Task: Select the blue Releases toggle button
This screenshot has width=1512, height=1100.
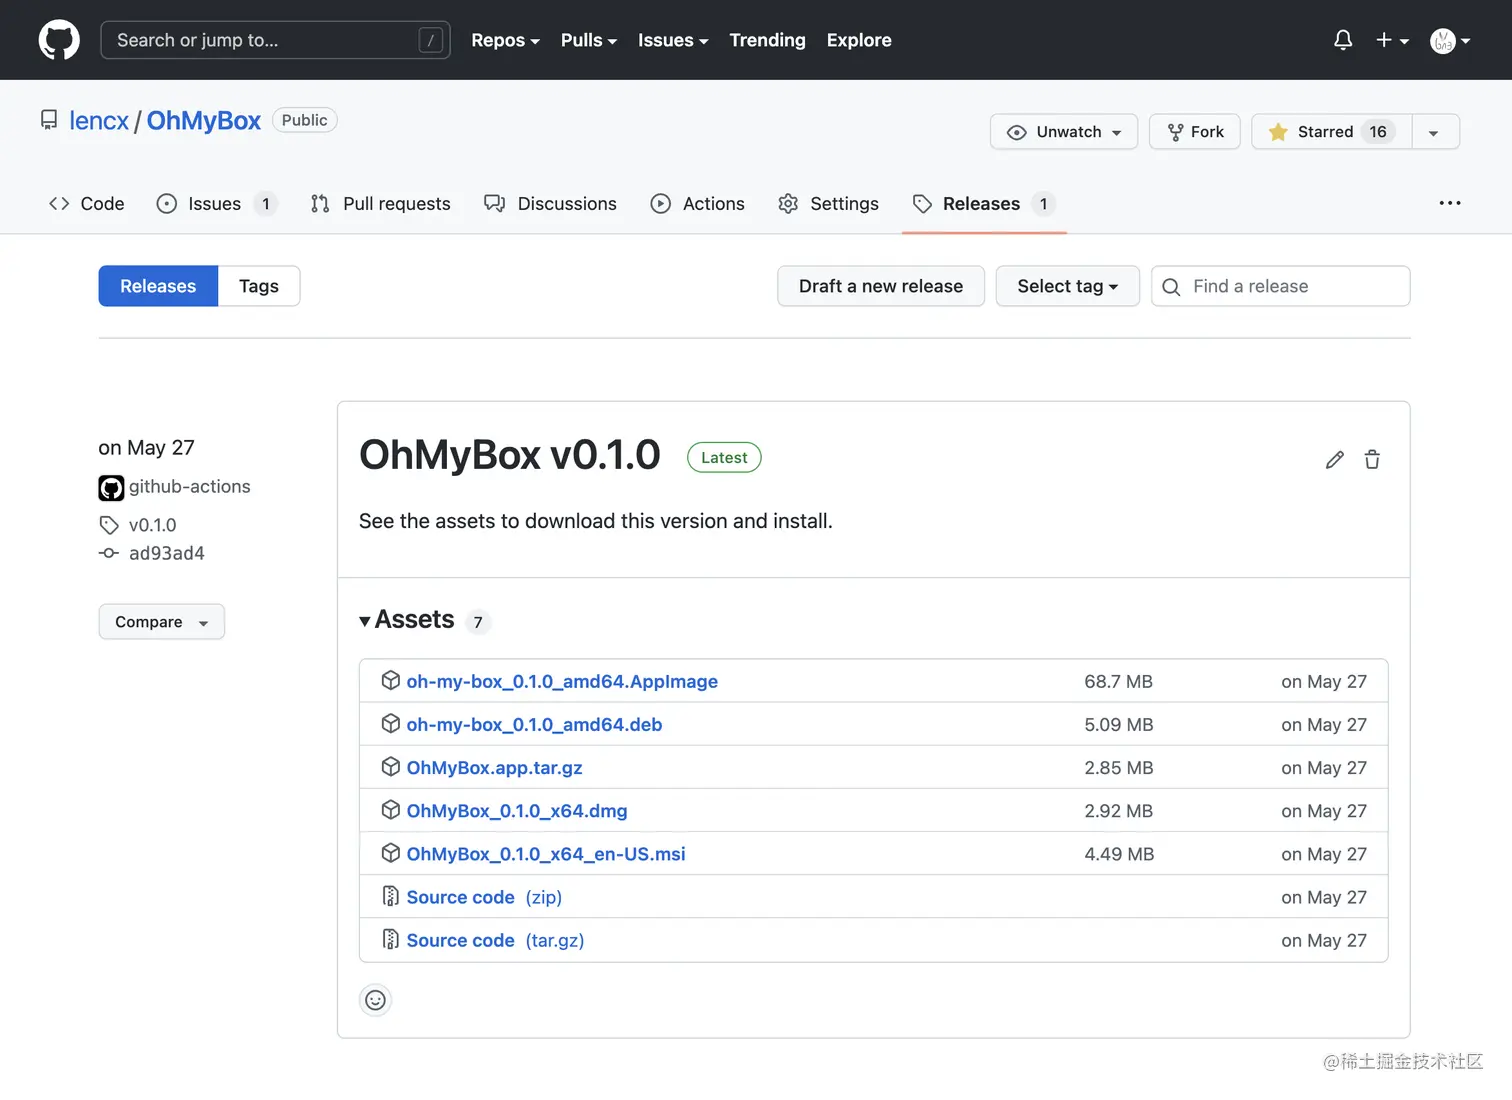Action: click(158, 286)
